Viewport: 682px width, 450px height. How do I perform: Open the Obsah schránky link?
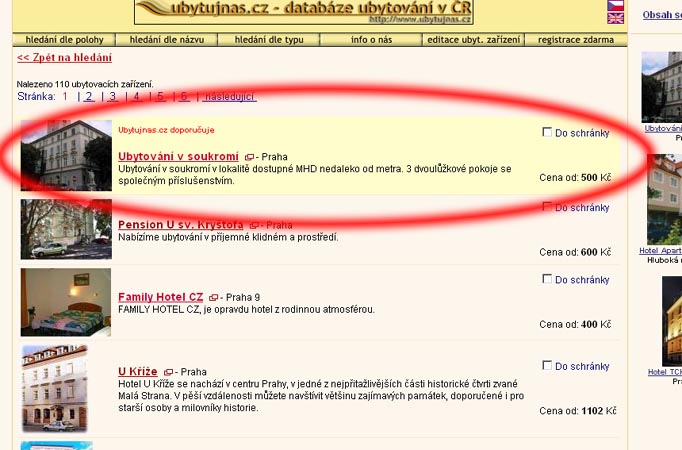pyautogui.click(x=661, y=15)
